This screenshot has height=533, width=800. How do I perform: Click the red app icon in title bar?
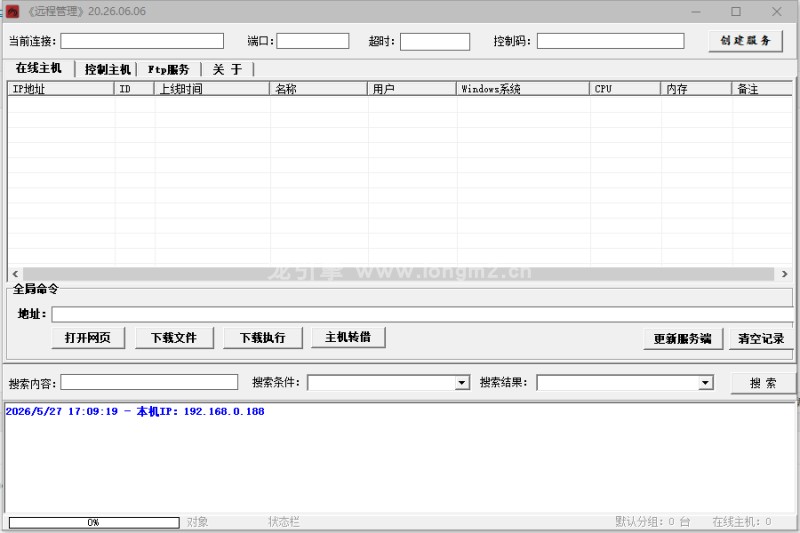coord(13,11)
